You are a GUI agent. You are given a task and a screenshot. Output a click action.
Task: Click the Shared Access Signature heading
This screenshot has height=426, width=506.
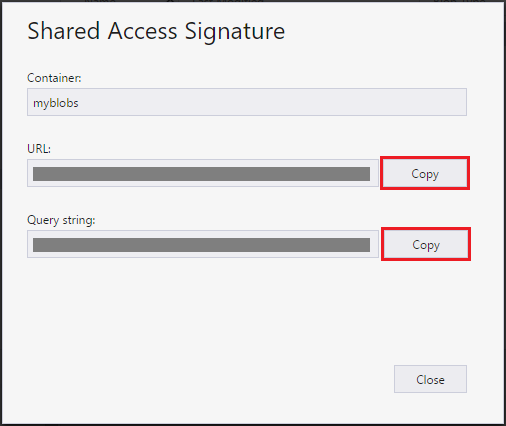(x=156, y=31)
